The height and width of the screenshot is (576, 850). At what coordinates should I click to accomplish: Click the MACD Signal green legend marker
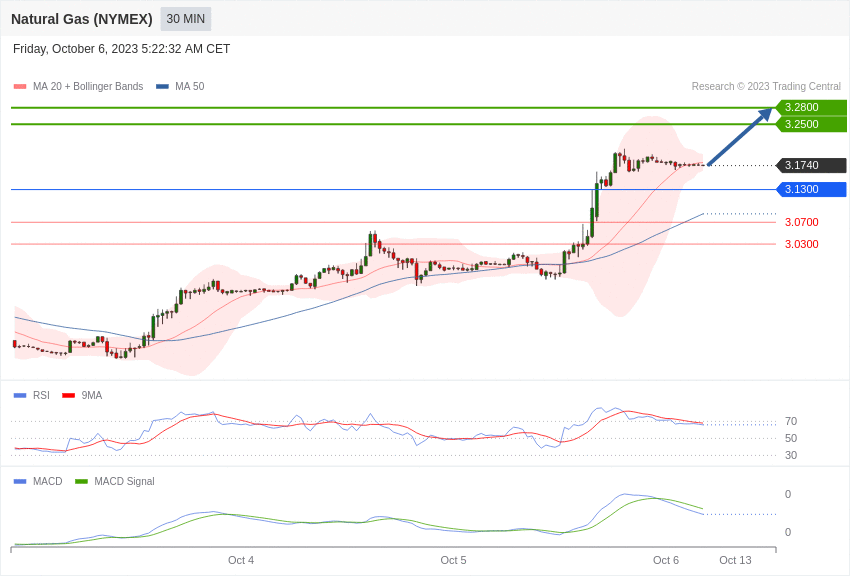81,482
